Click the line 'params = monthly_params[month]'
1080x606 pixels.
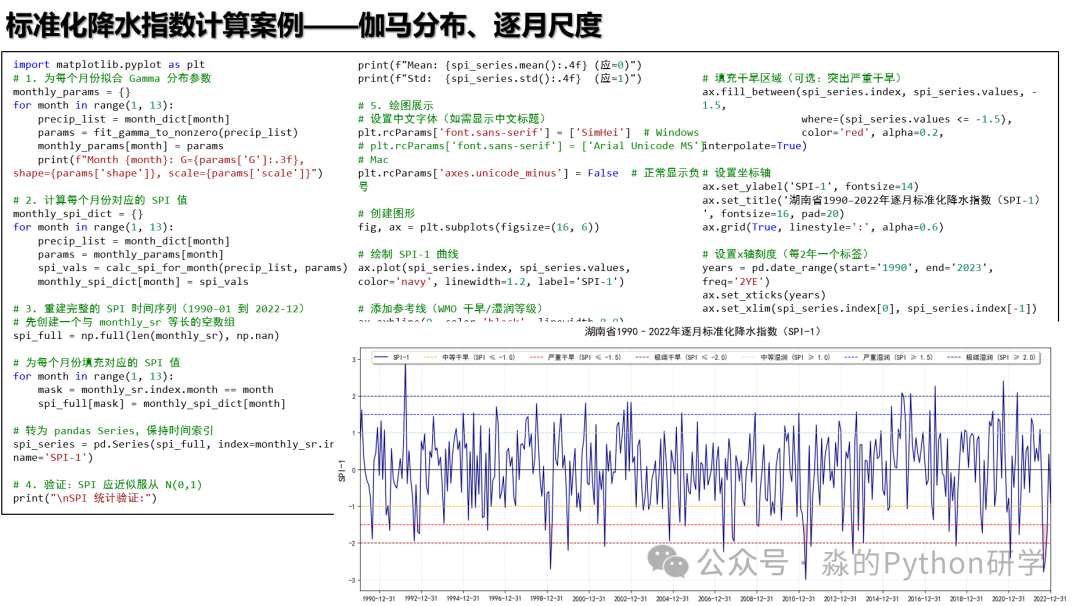[131, 255]
